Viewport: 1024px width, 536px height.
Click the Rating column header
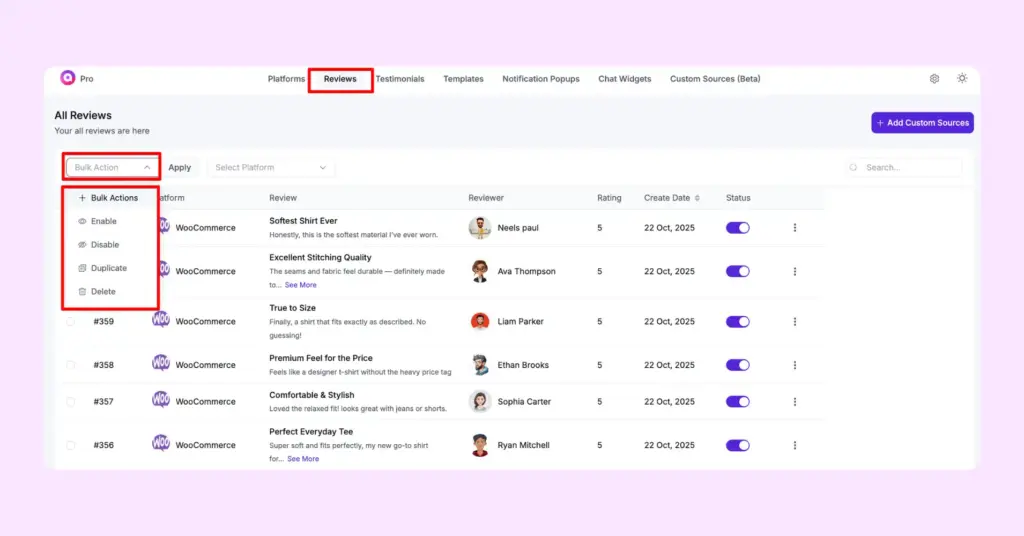click(609, 198)
